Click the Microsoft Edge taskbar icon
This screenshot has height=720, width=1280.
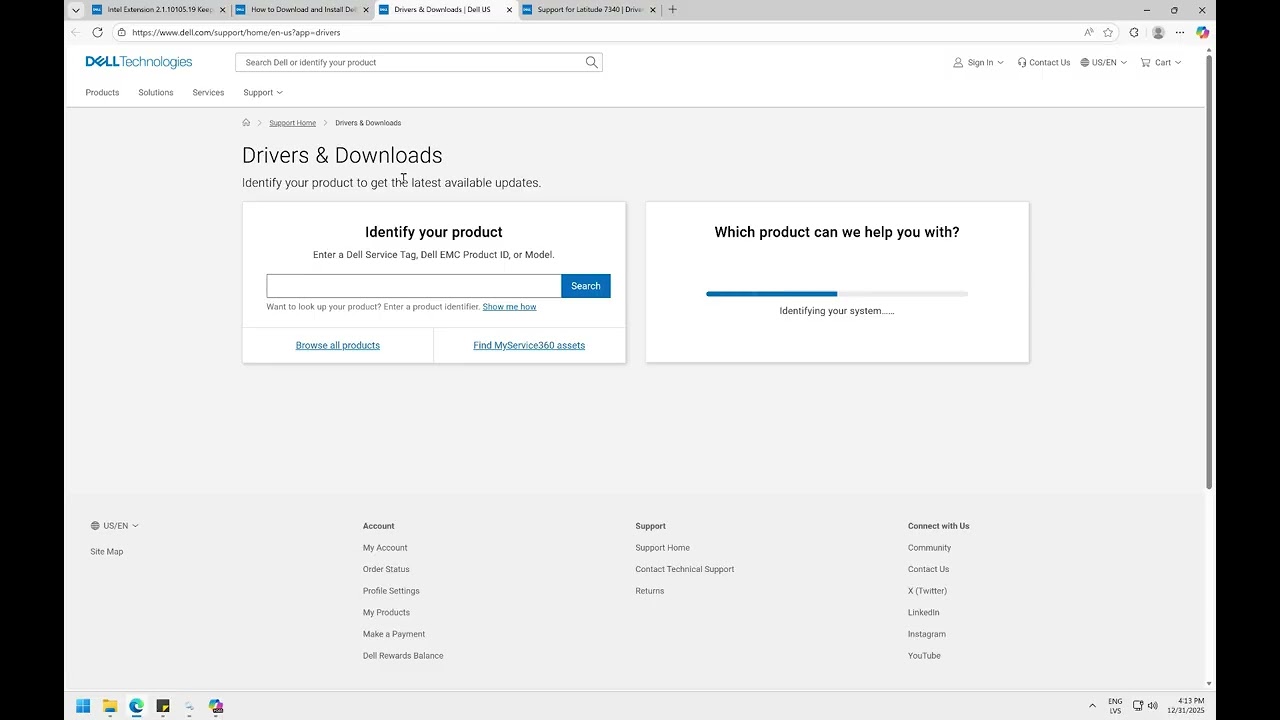click(136, 706)
